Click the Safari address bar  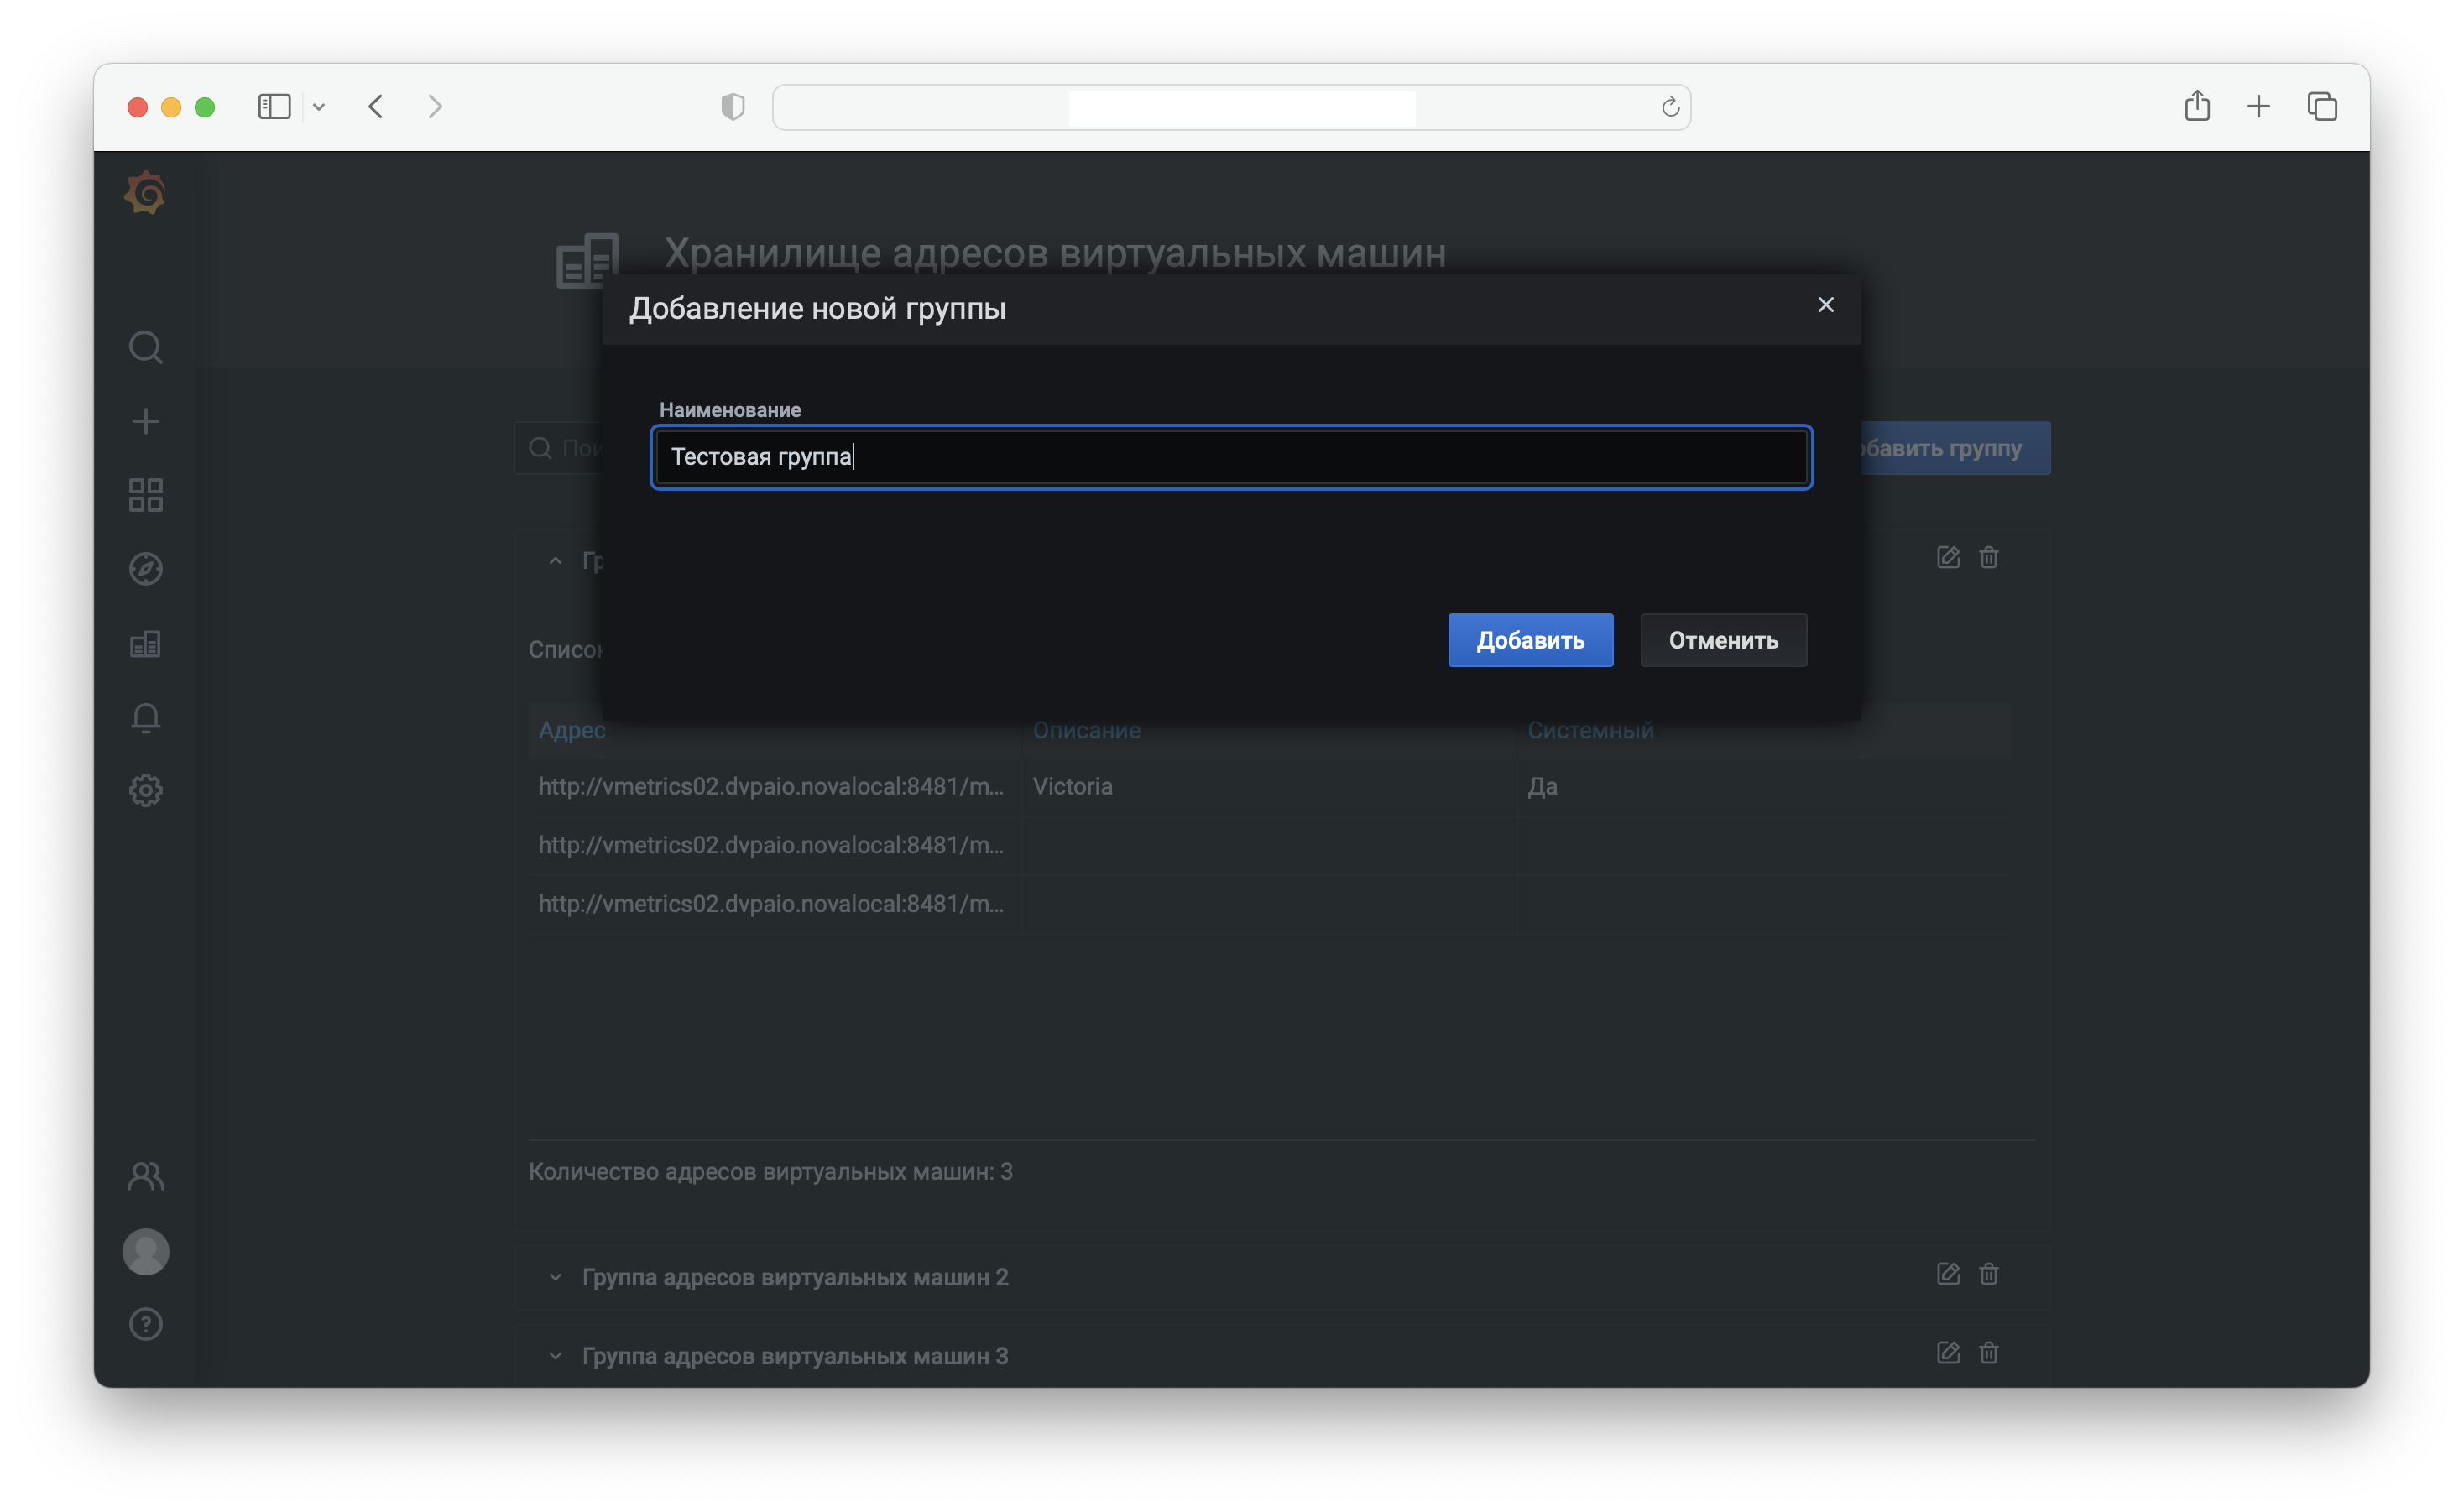(1231, 107)
